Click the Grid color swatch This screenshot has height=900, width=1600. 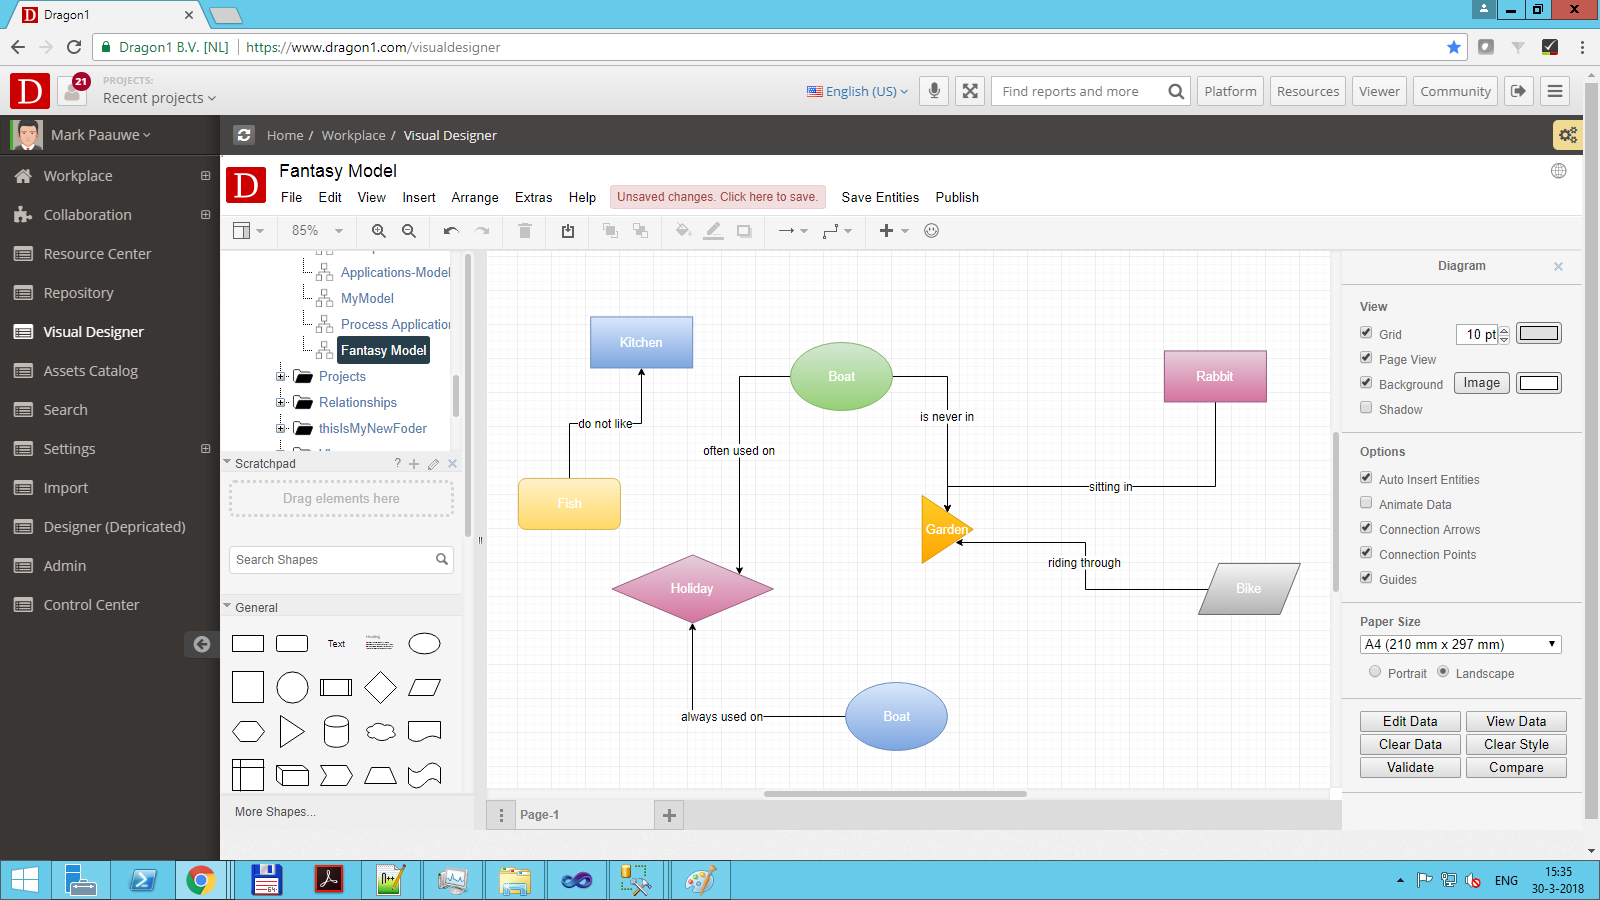pyautogui.click(x=1538, y=334)
